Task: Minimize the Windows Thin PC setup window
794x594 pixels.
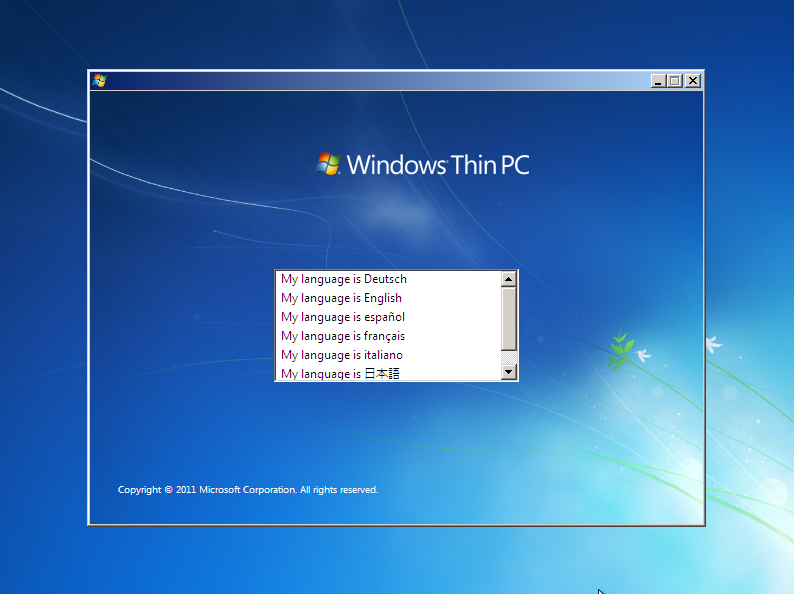Action: click(658, 81)
